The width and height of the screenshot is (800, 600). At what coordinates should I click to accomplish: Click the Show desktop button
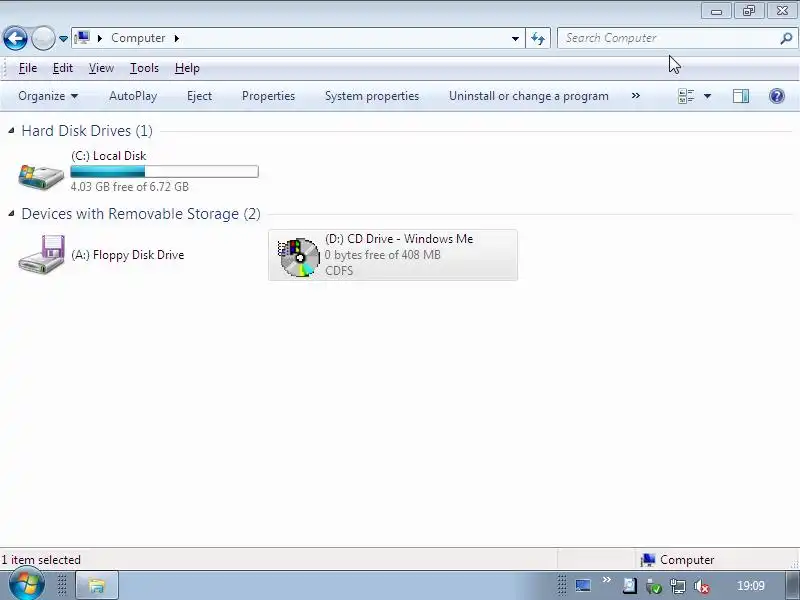793,586
